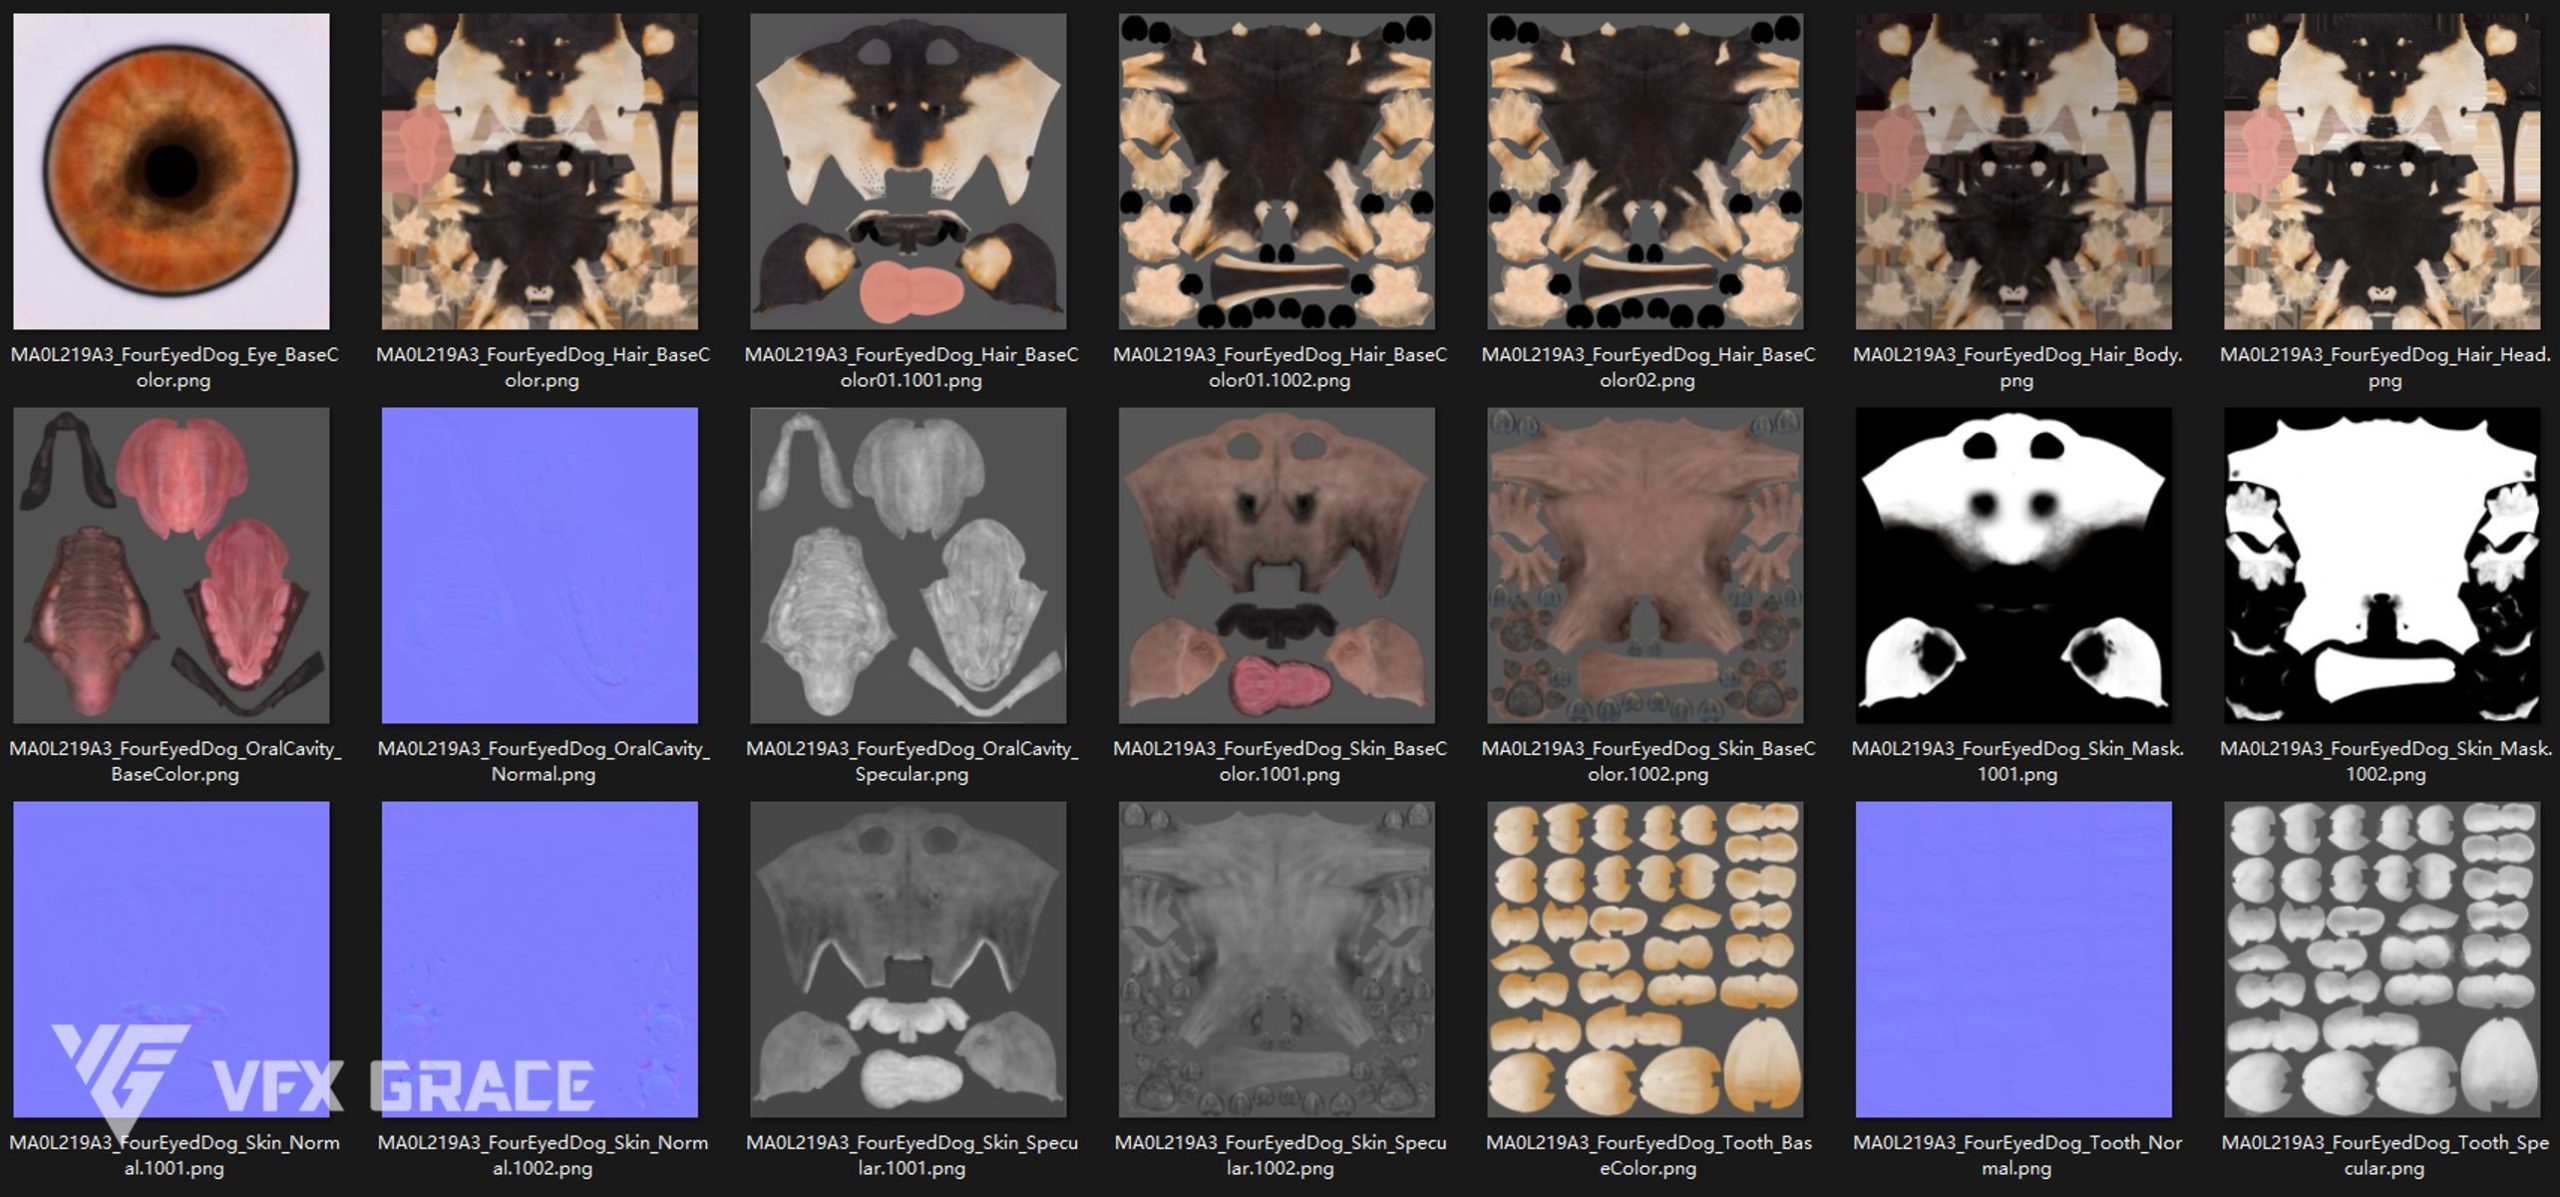Choose Skin_Specular.1002.png thumbnail

(1277, 959)
